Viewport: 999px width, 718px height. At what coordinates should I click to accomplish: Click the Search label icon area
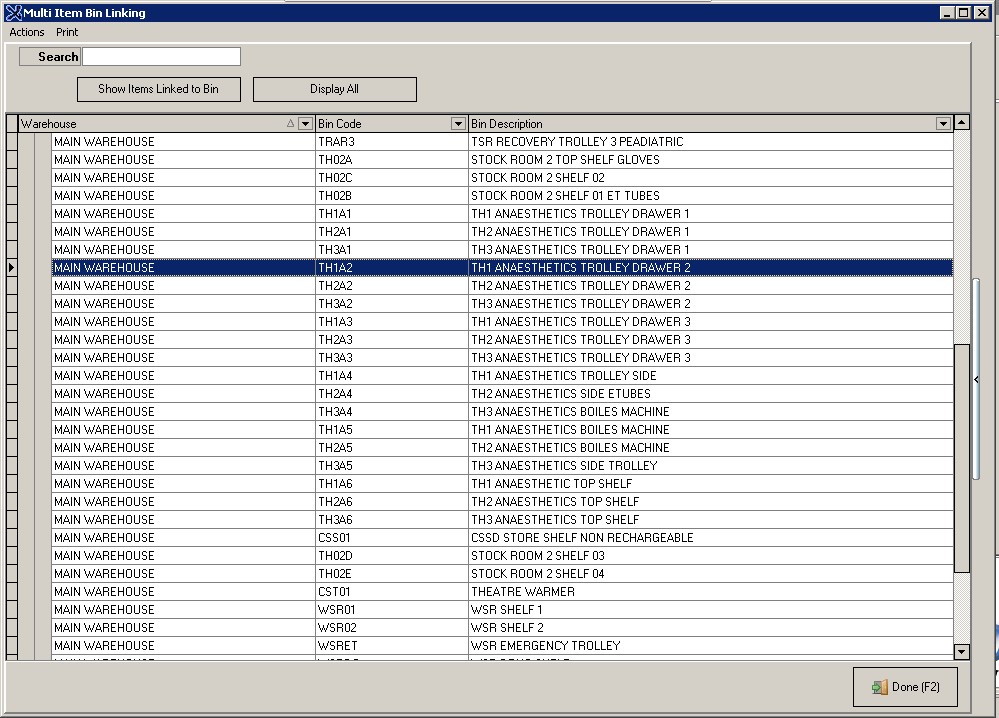(48, 56)
